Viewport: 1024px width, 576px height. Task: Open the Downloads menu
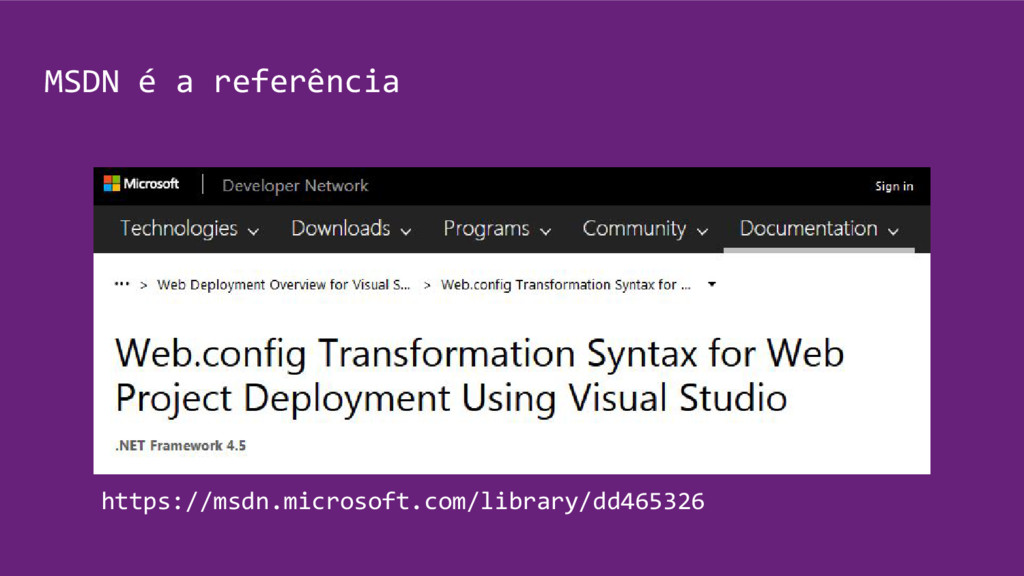point(351,229)
